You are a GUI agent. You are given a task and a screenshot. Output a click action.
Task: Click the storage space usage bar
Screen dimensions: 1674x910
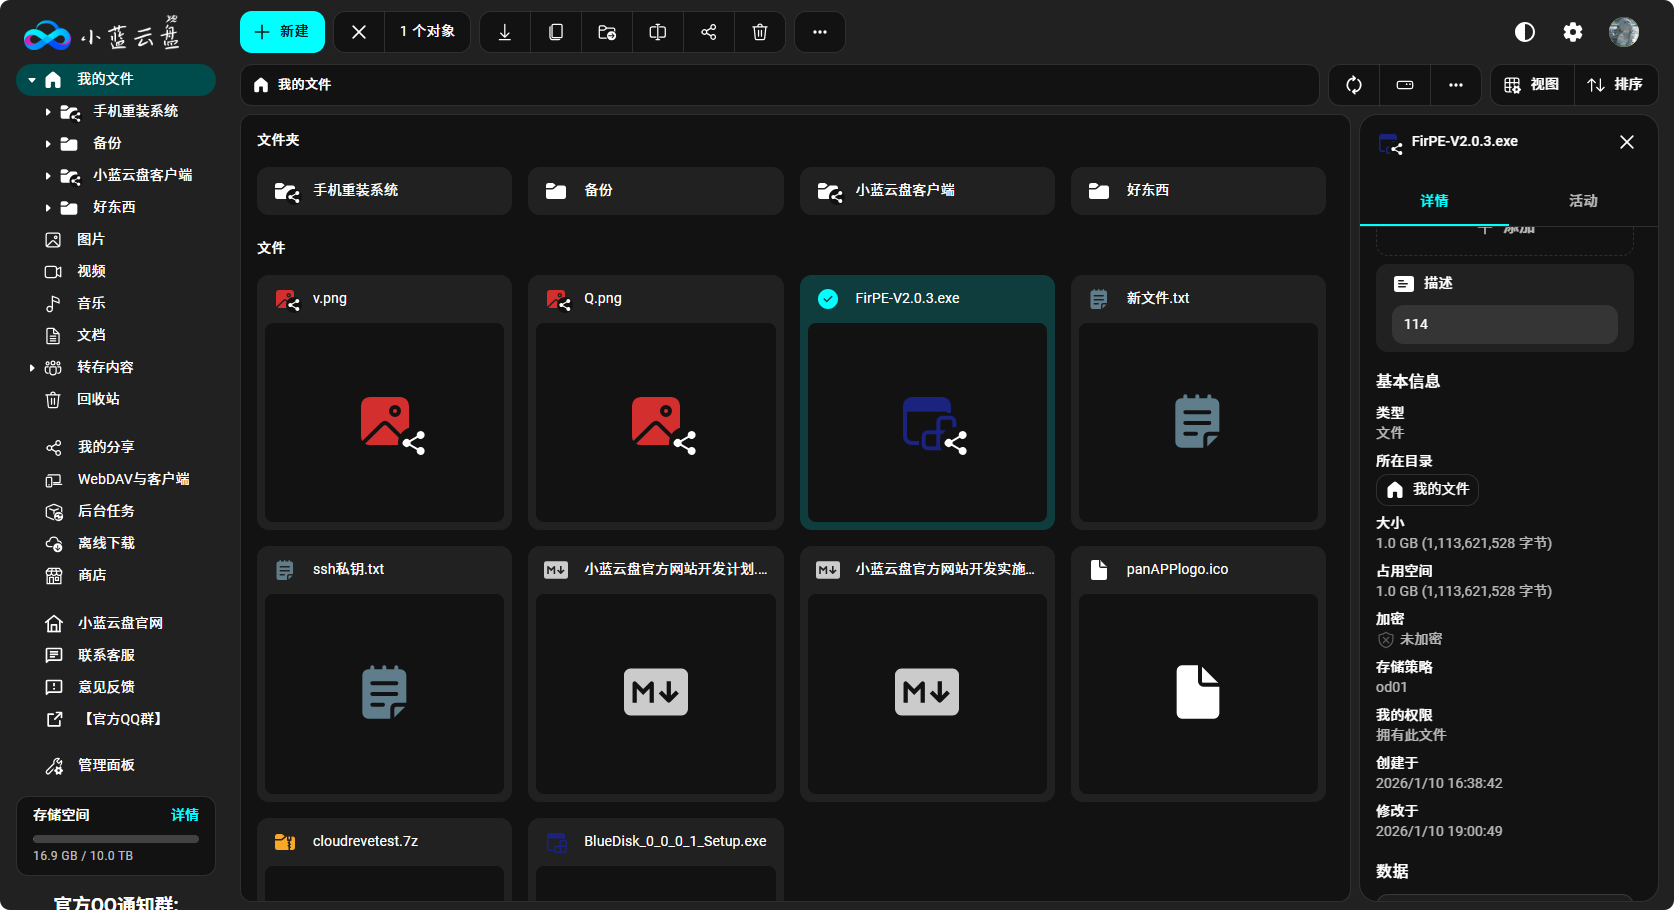(x=116, y=839)
